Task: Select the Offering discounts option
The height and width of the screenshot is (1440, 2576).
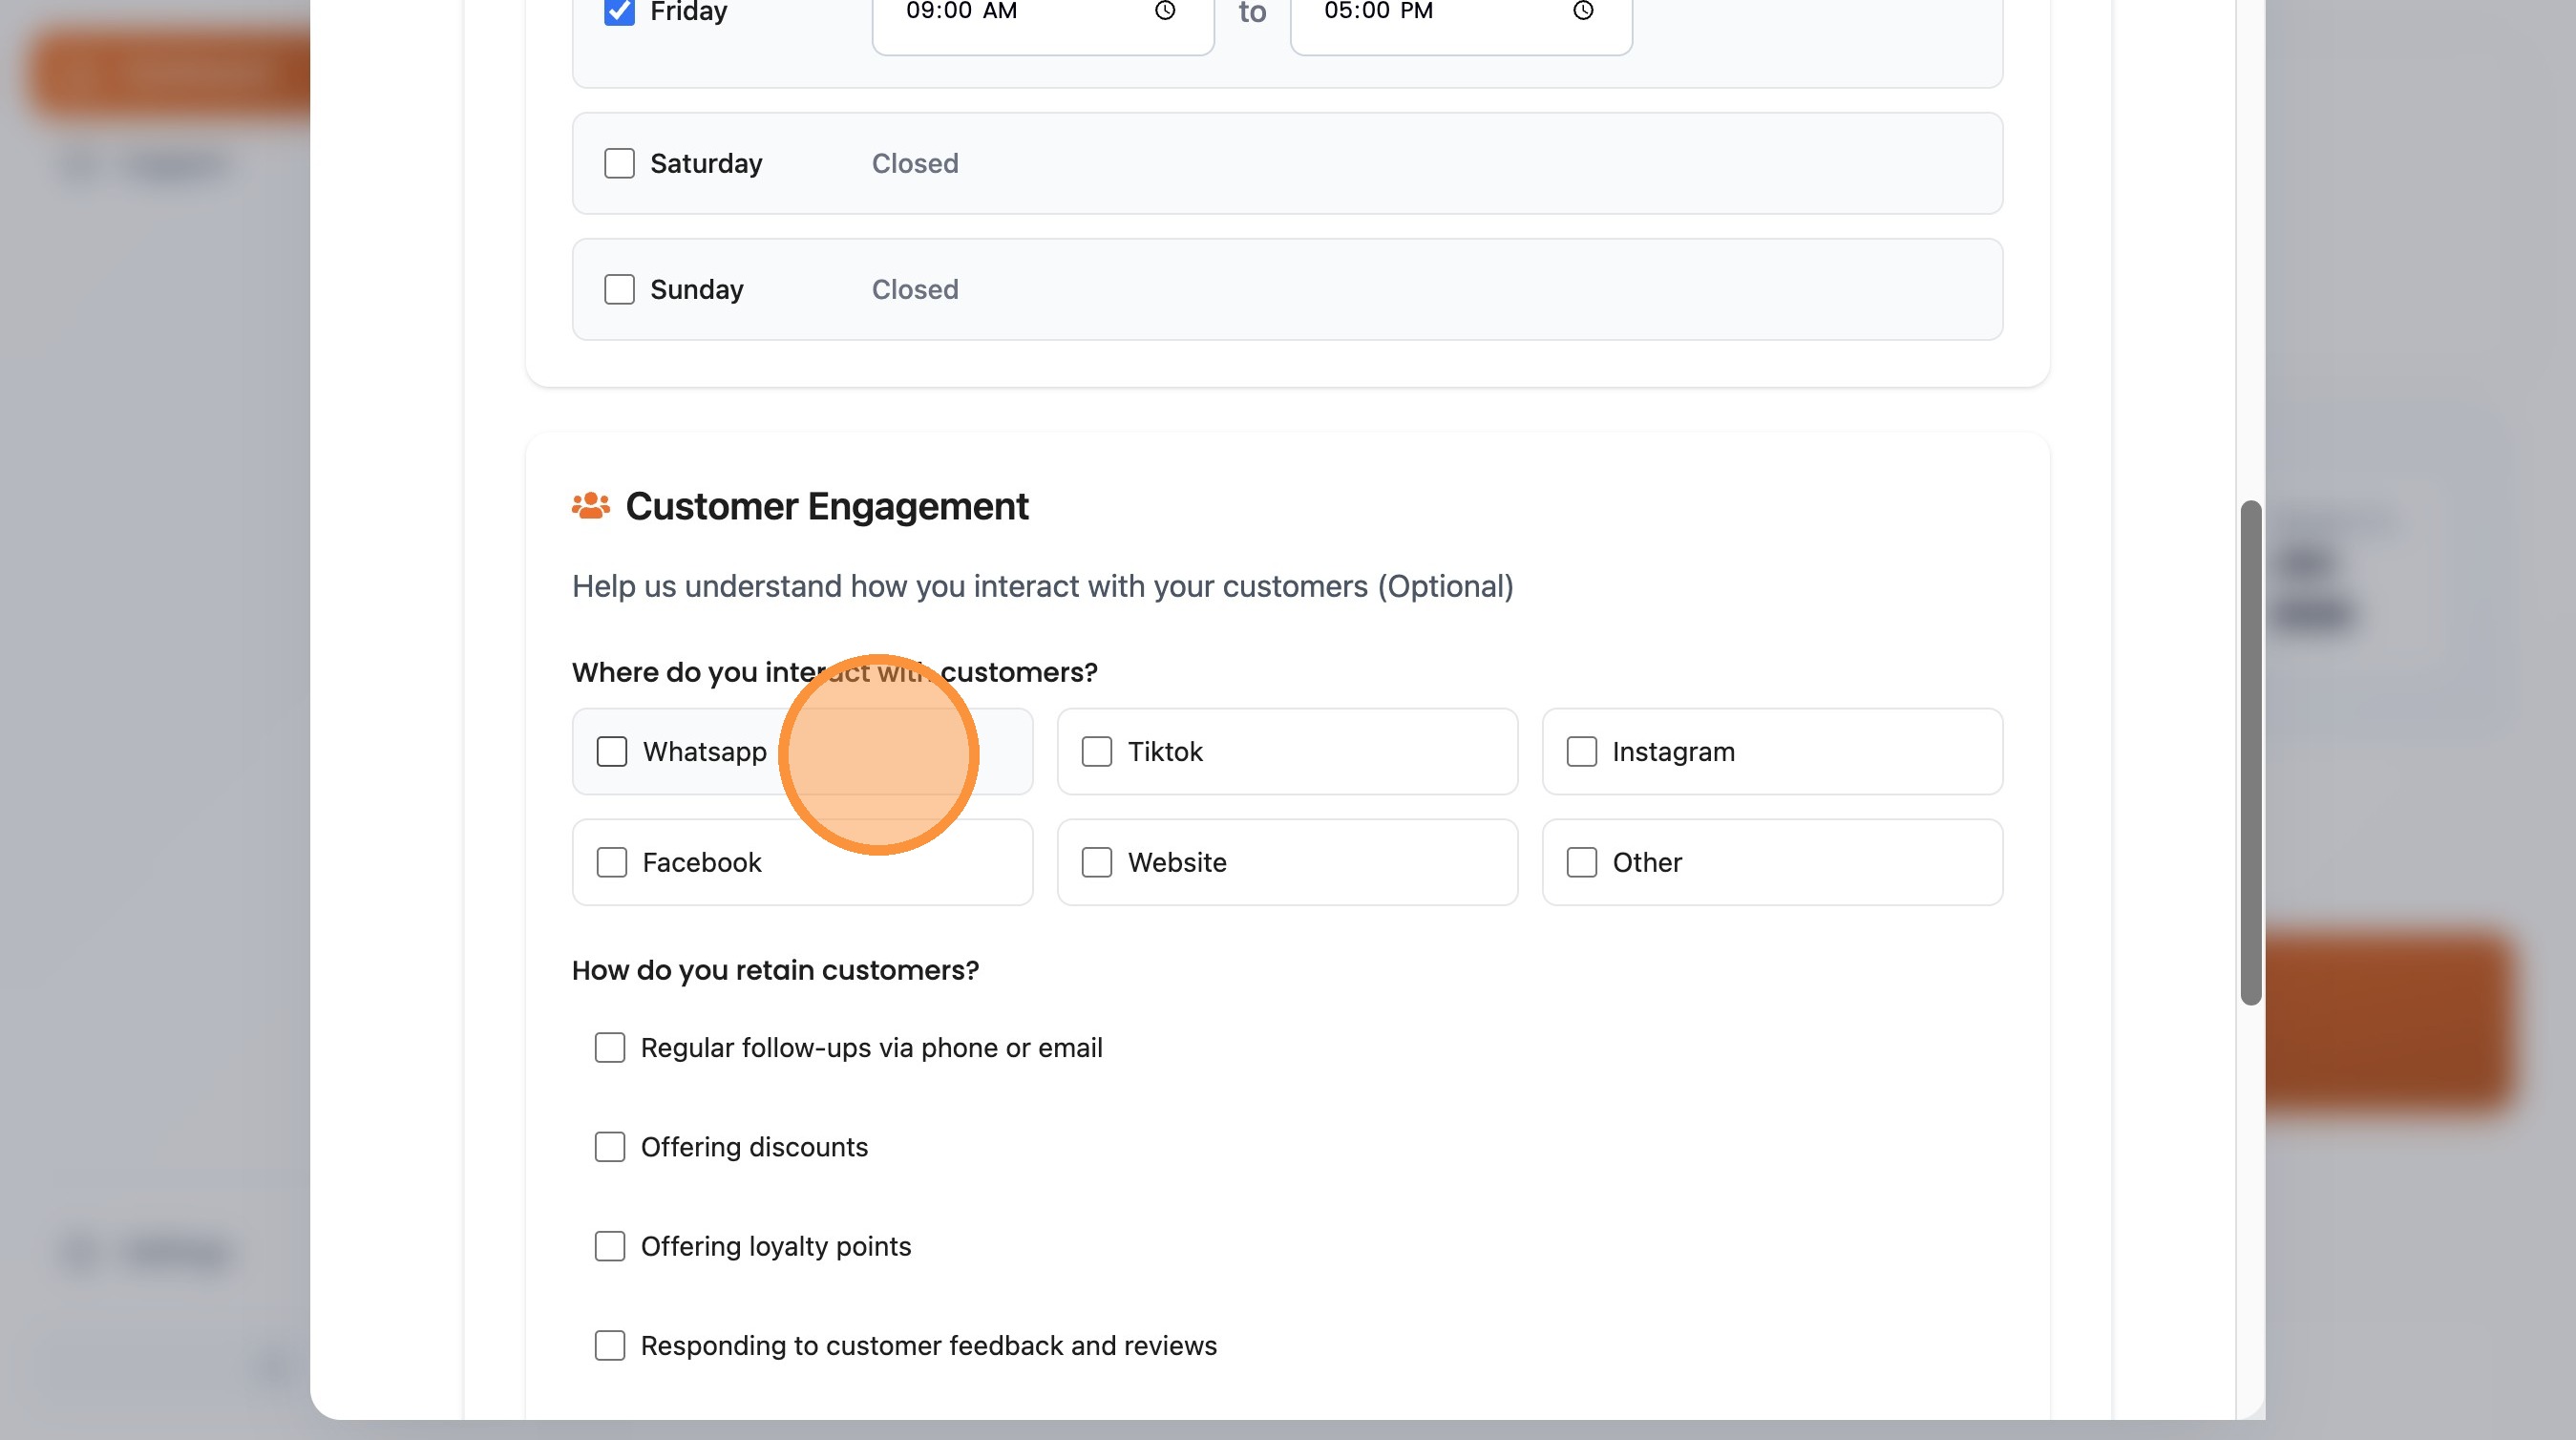Action: tap(610, 1147)
